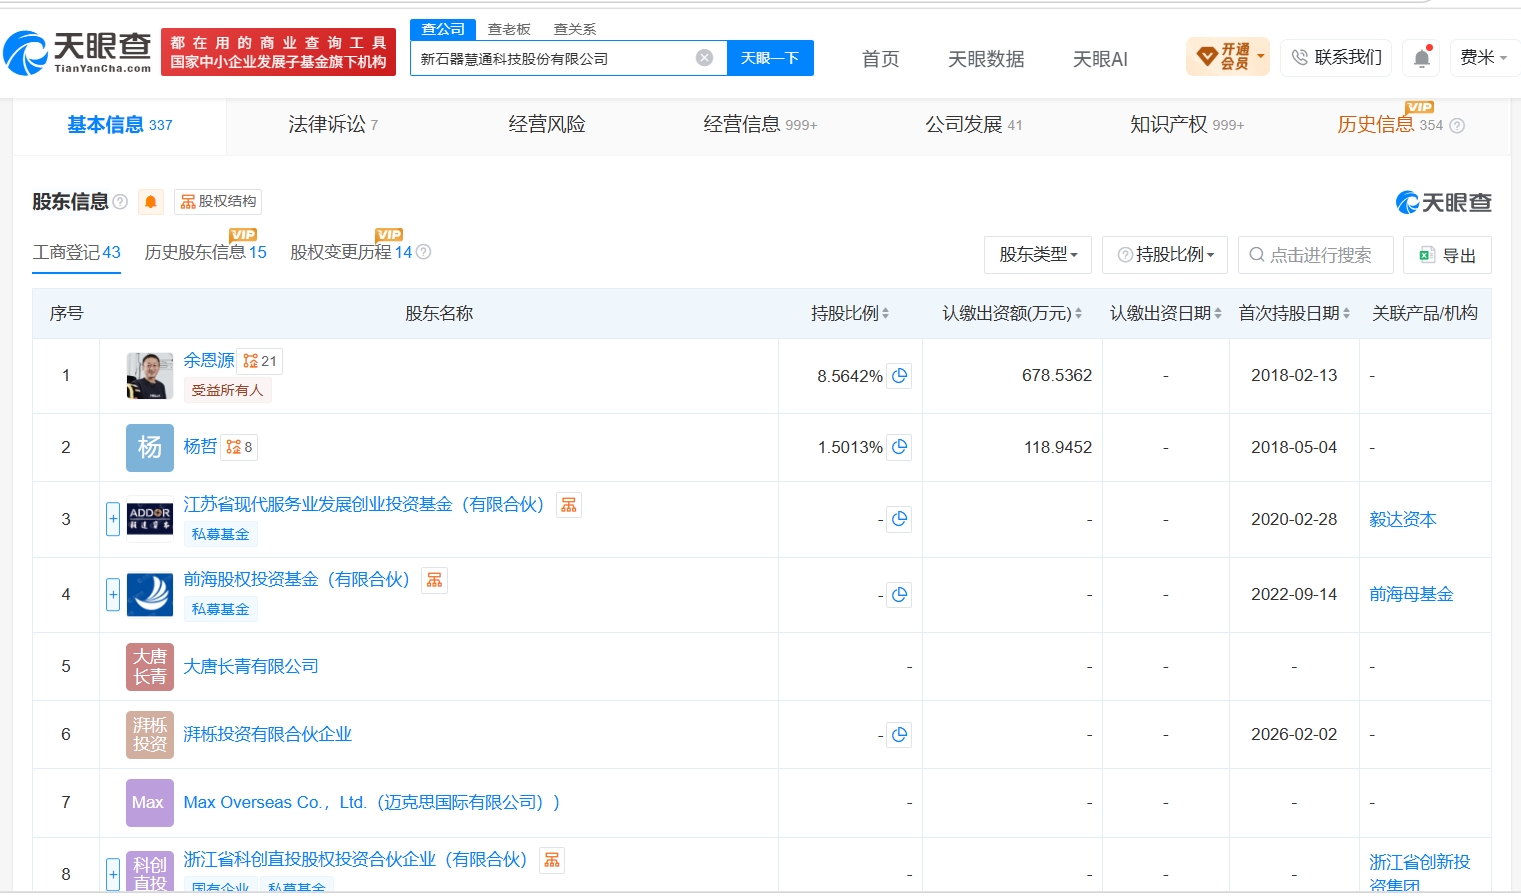This screenshot has width=1521, height=896.
Task: Clear the company search box text
Action: (704, 58)
